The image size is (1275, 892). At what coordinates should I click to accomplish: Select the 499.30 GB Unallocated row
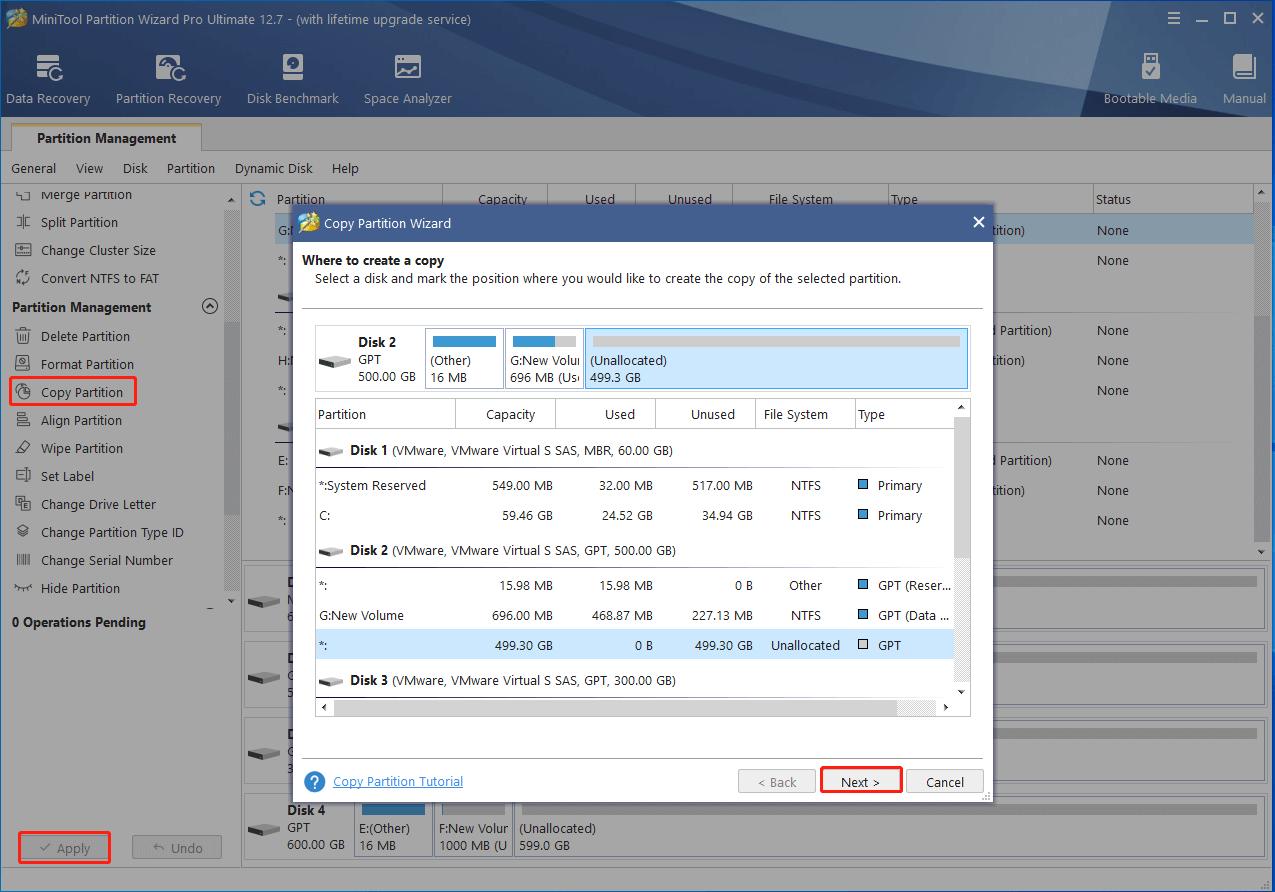[634, 645]
